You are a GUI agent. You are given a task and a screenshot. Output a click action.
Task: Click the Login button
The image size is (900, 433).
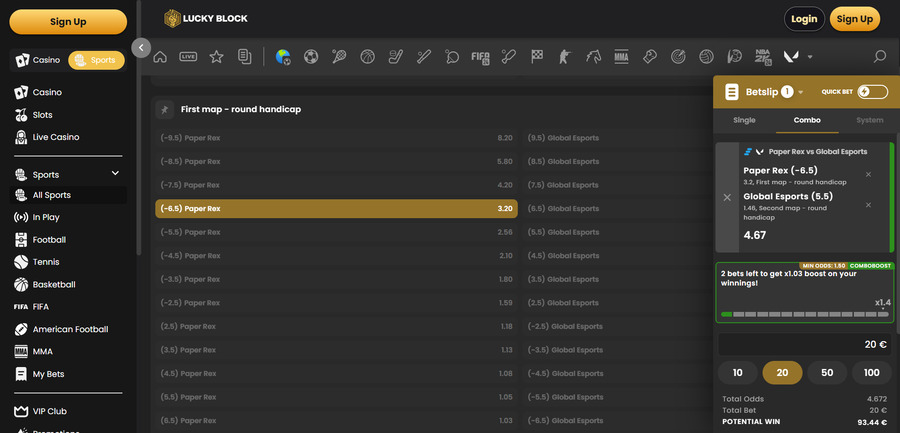click(x=804, y=19)
